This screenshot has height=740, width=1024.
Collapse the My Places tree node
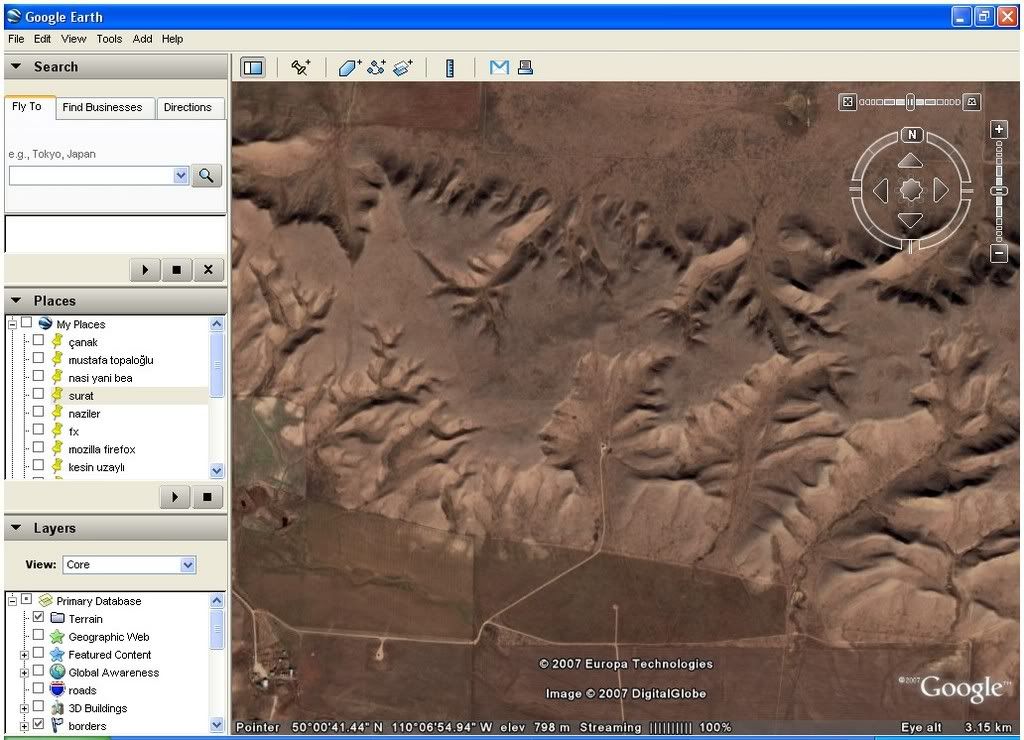click(x=12, y=324)
